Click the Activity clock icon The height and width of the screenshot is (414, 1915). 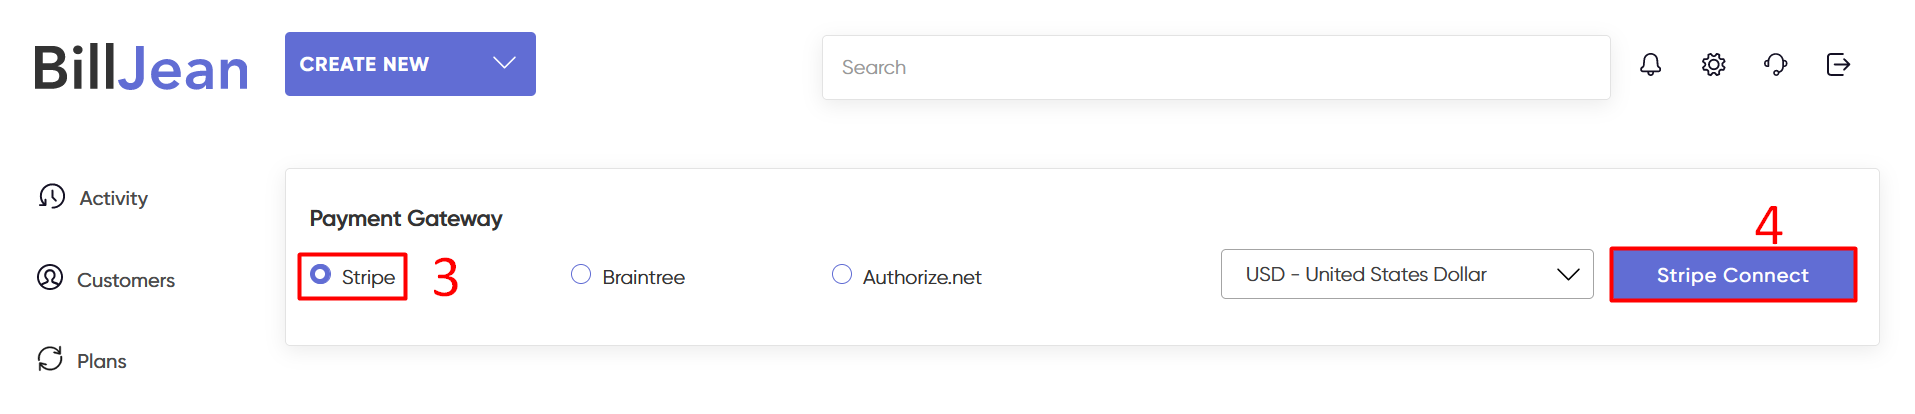52,196
